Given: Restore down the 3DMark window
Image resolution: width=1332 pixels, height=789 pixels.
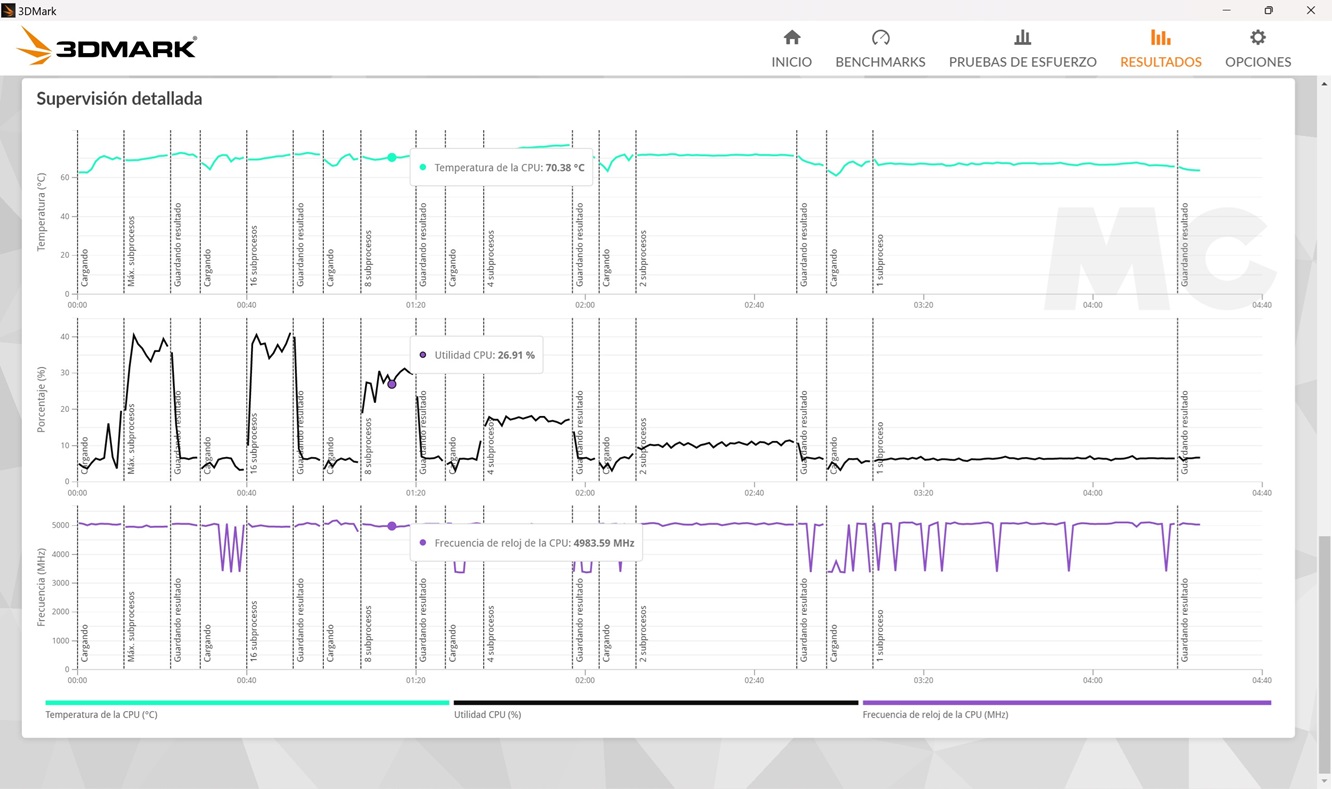Looking at the screenshot, I should click(1268, 10).
